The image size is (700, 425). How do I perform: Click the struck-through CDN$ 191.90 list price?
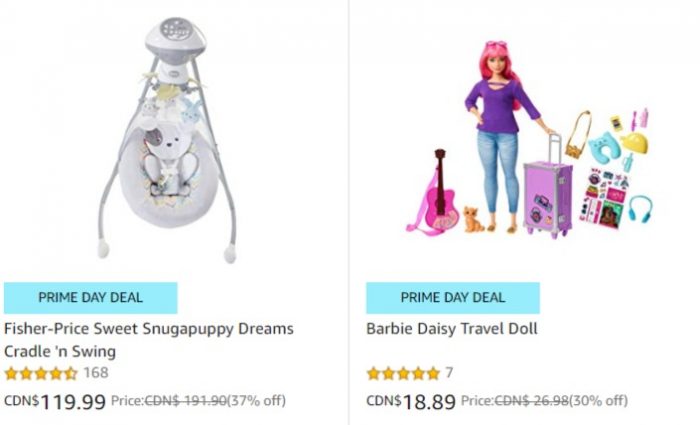186,401
